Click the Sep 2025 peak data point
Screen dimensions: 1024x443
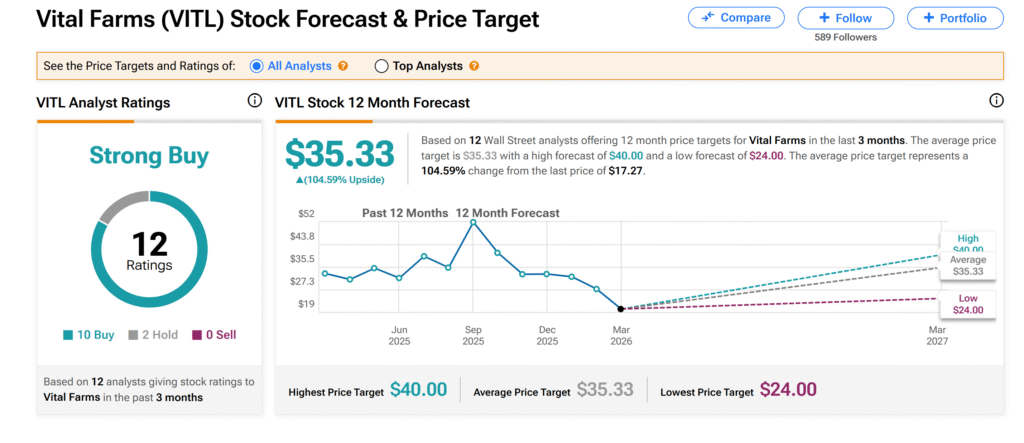(473, 222)
